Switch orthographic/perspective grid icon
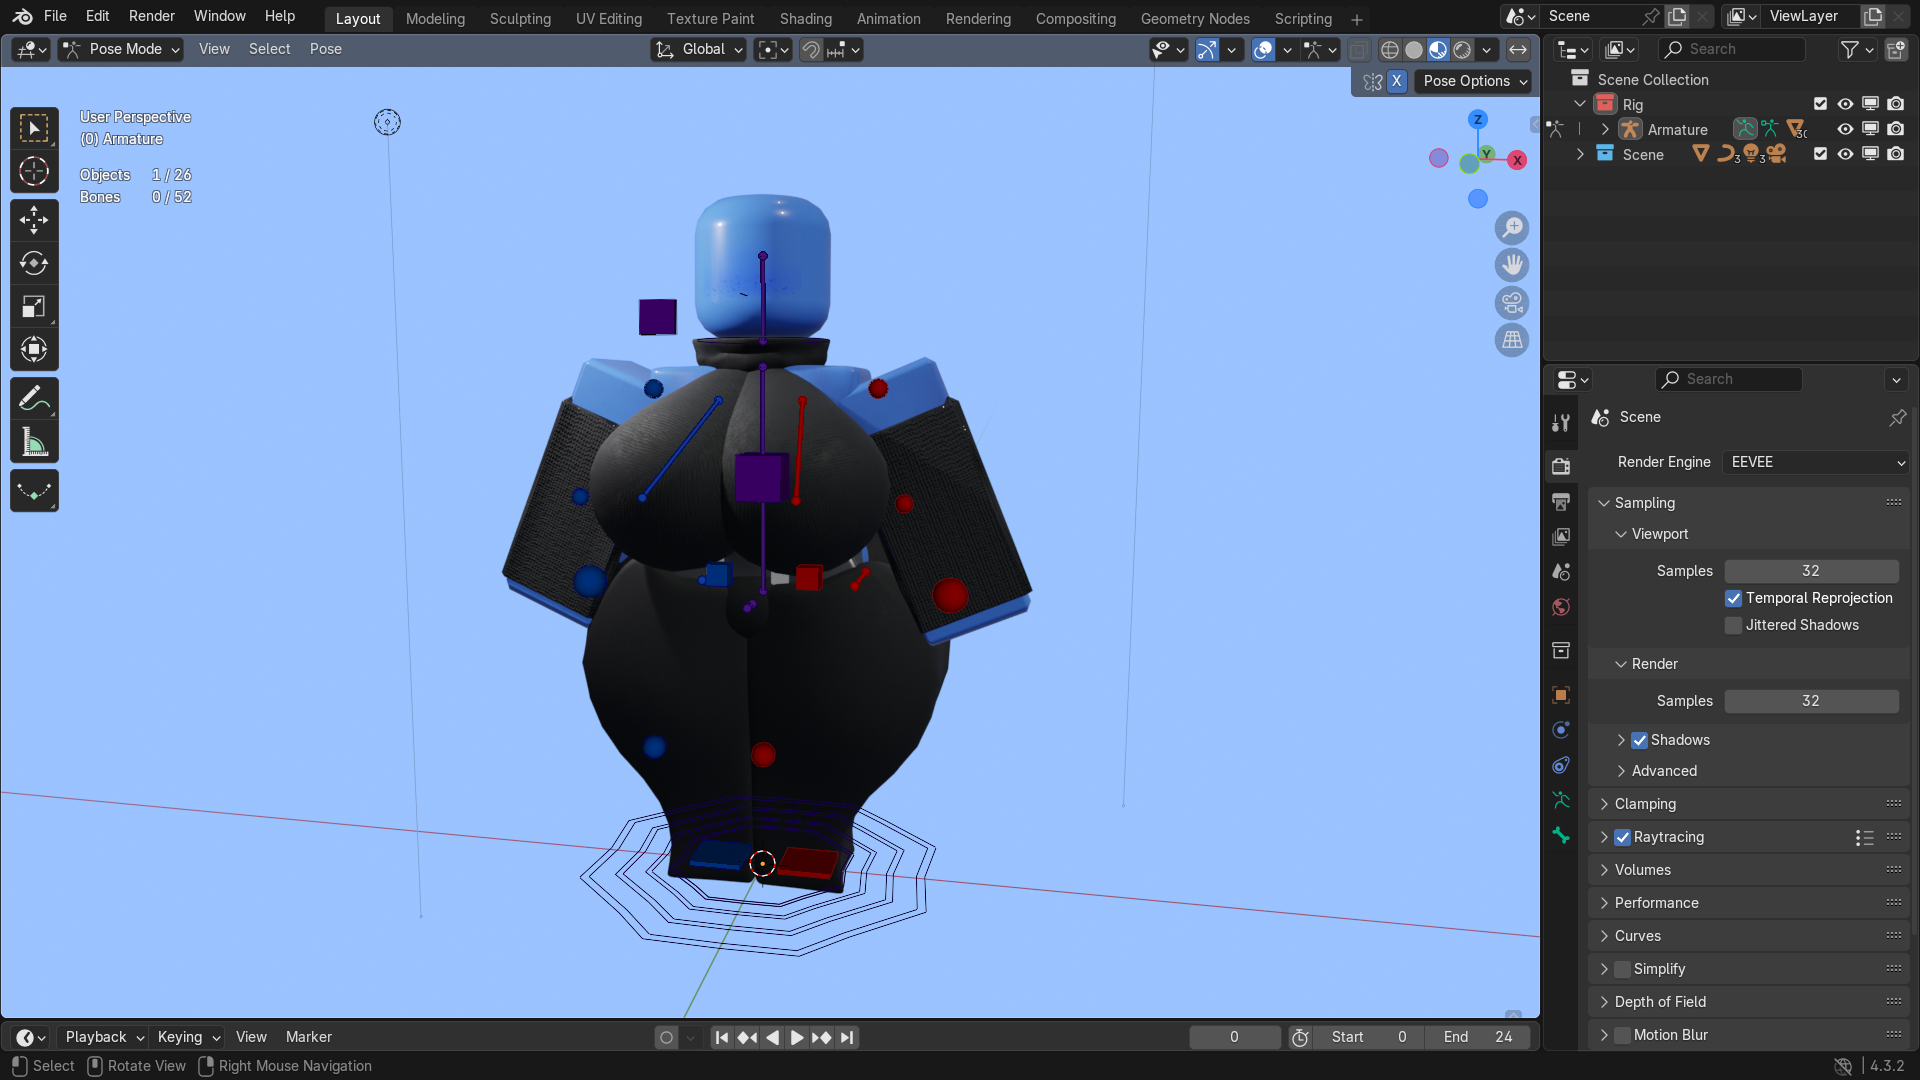Viewport: 1920px width, 1080px height. 1512,340
